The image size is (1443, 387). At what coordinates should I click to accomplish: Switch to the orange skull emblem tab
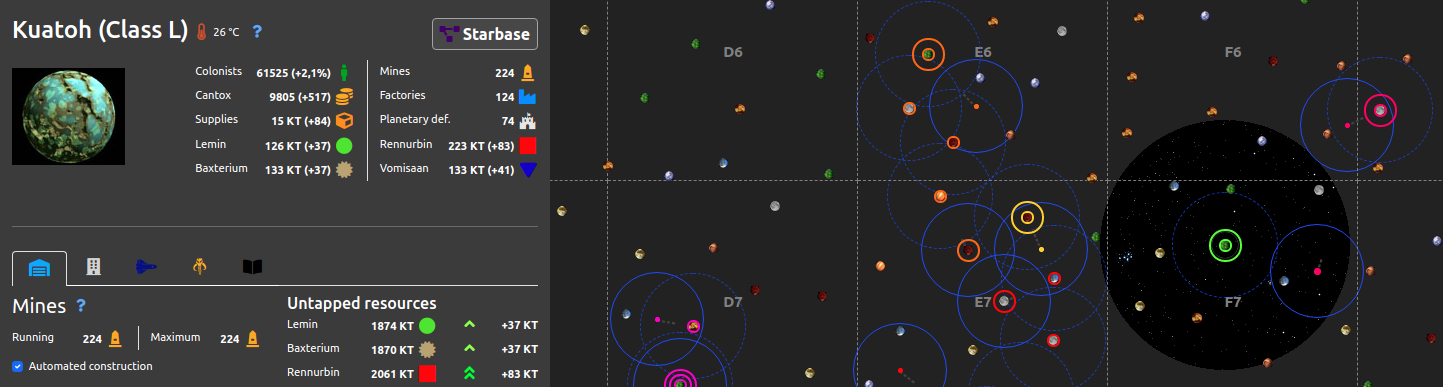coord(200,267)
